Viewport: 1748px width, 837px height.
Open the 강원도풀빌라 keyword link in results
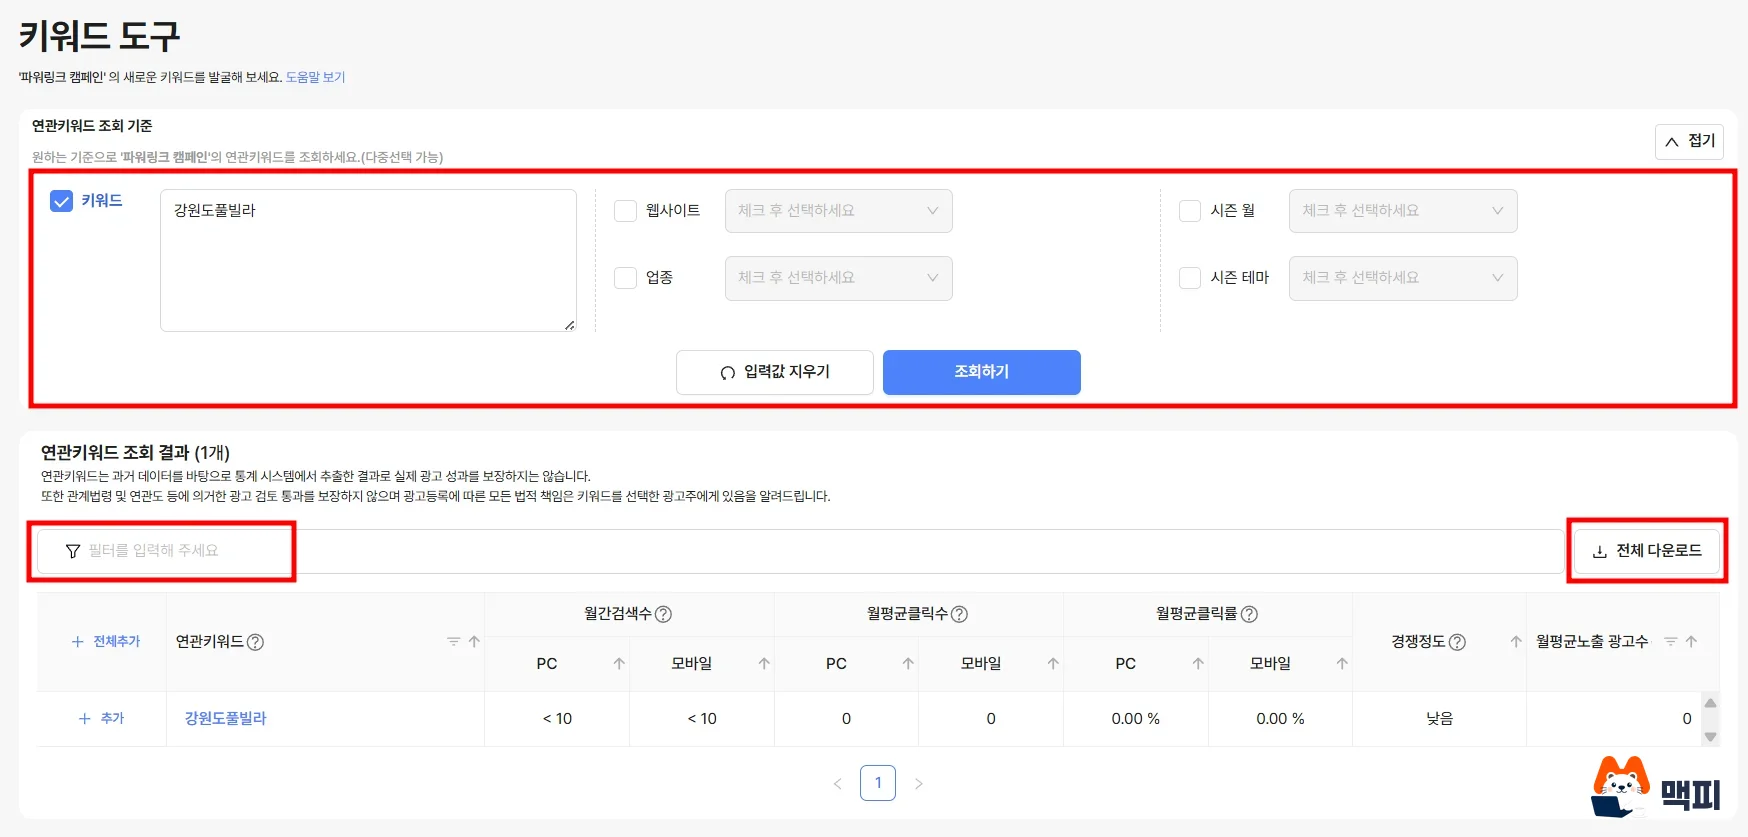pyautogui.click(x=225, y=719)
